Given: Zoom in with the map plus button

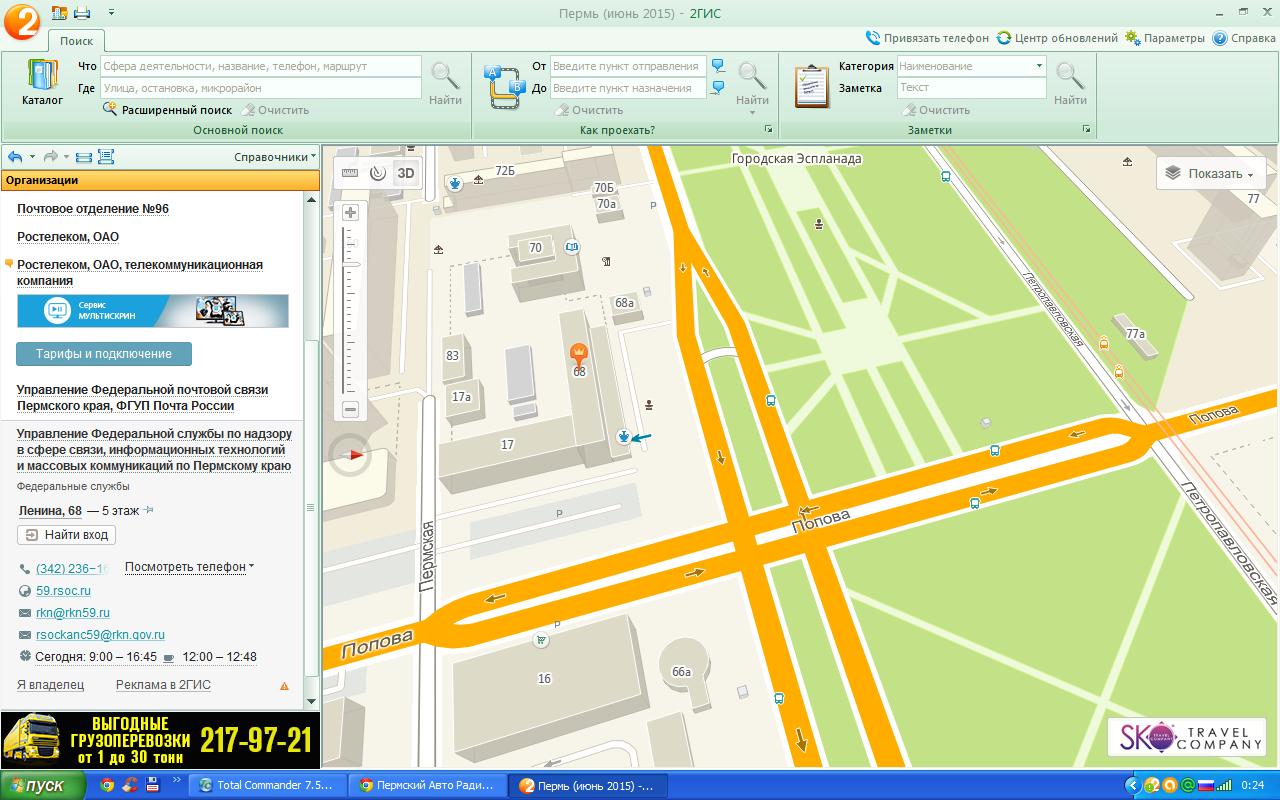Looking at the screenshot, I should 350,212.
